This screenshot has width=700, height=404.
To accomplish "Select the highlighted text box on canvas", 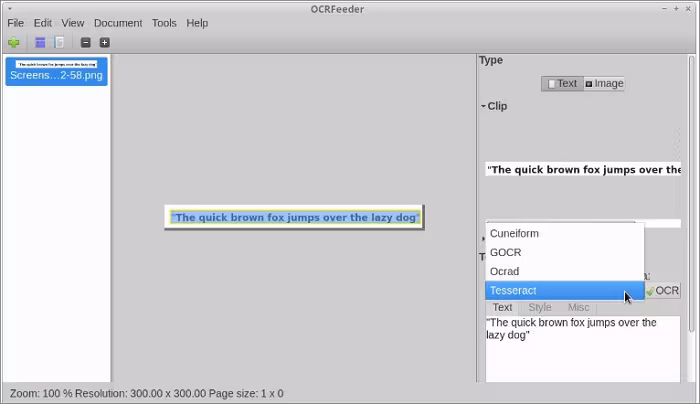I will (x=295, y=217).
